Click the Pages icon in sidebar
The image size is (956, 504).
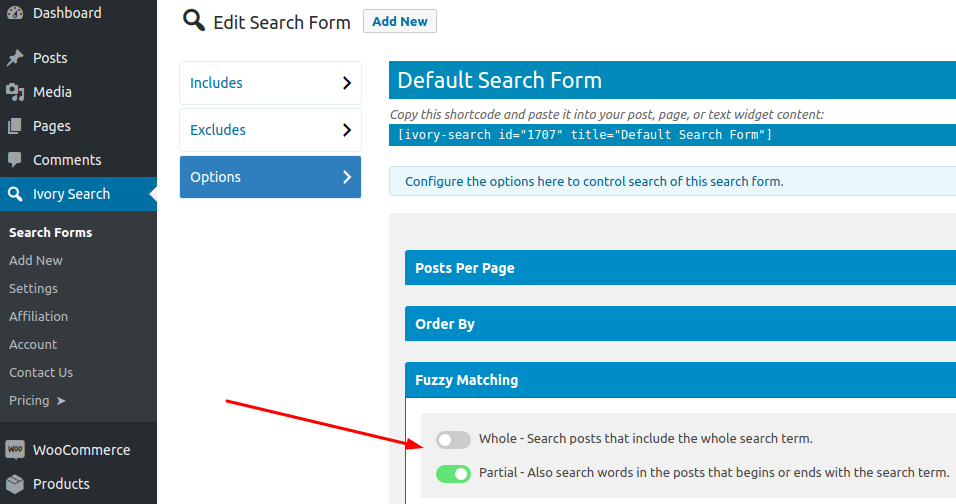15,126
